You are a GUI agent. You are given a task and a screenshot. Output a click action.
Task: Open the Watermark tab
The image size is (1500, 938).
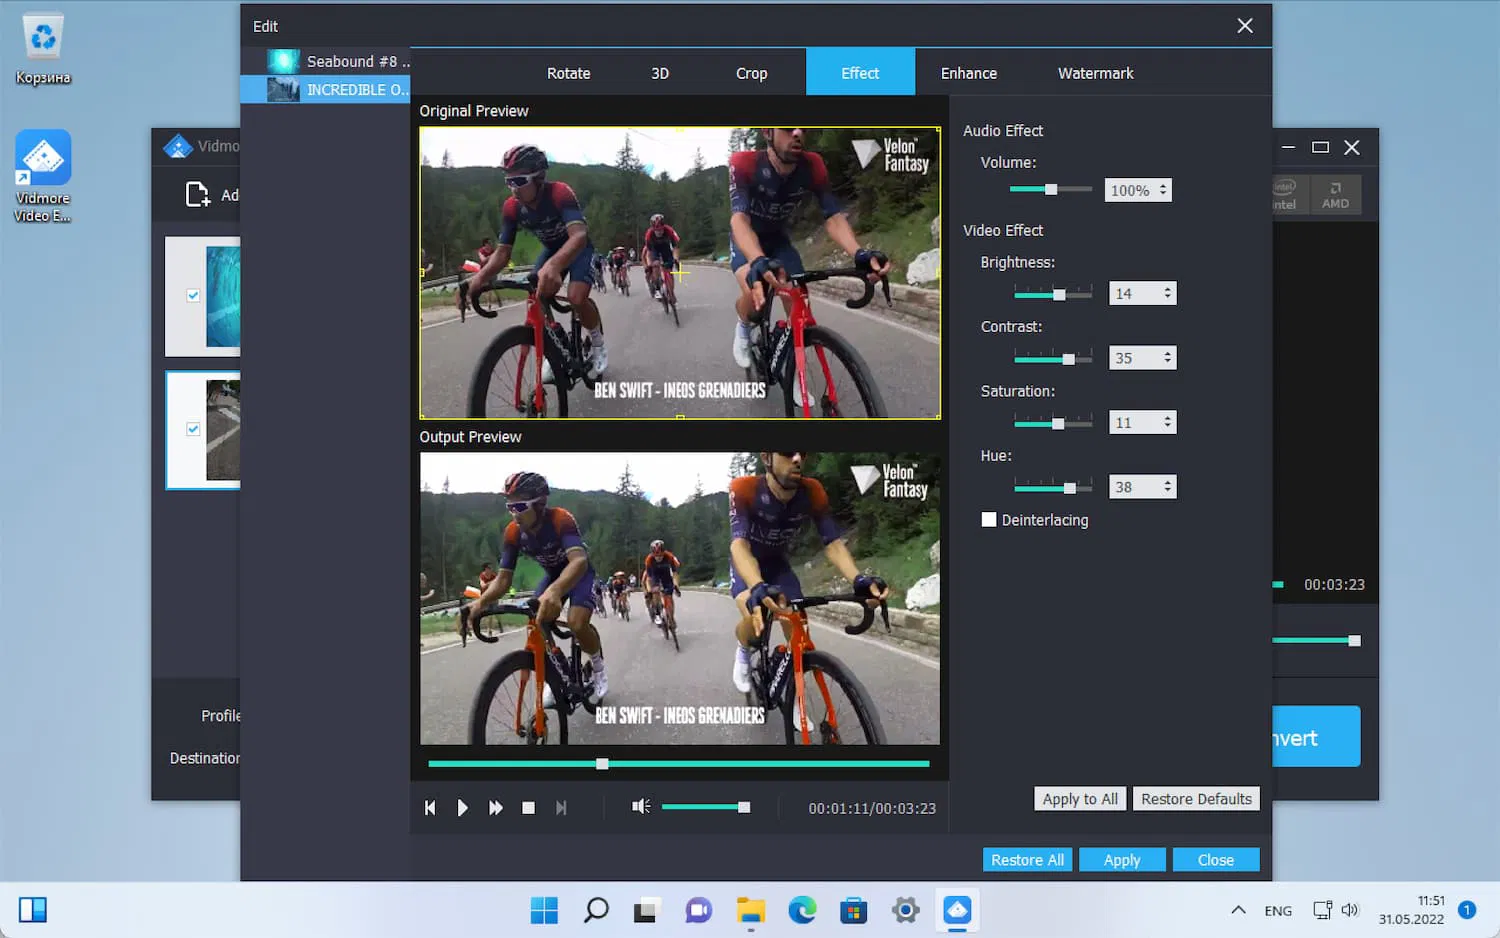tap(1095, 73)
